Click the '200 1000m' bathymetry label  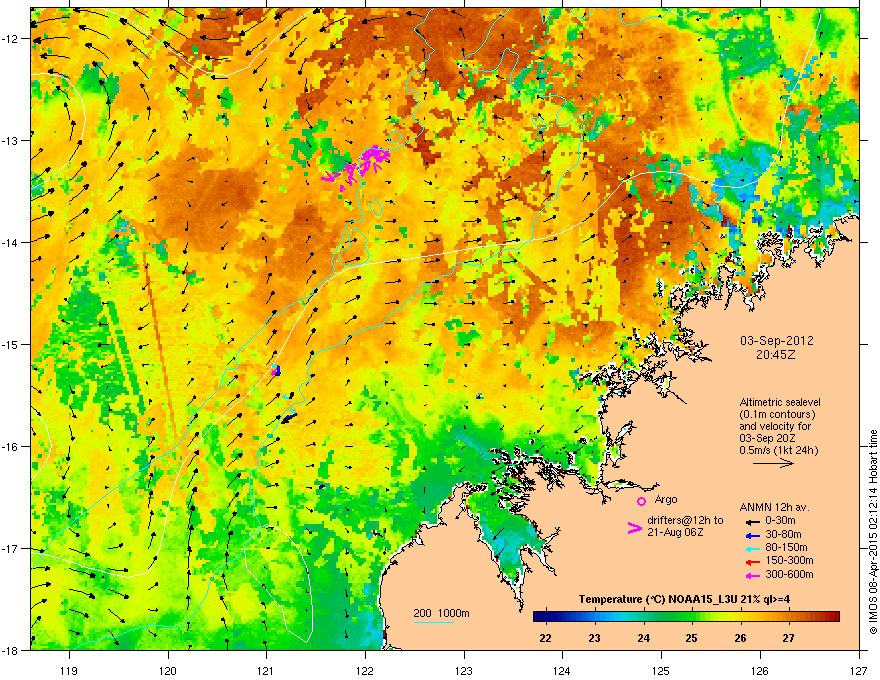tap(441, 613)
